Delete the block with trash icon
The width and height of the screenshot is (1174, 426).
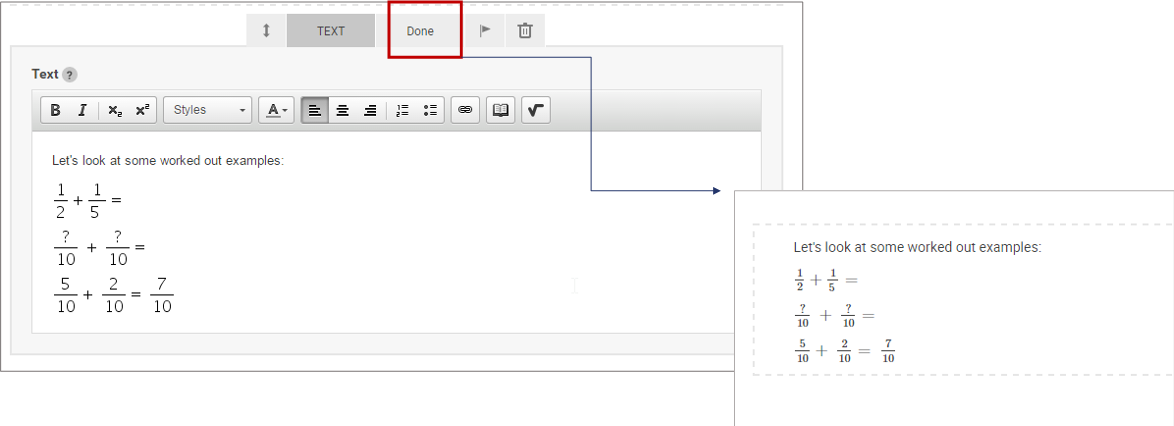(x=525, y=31)
